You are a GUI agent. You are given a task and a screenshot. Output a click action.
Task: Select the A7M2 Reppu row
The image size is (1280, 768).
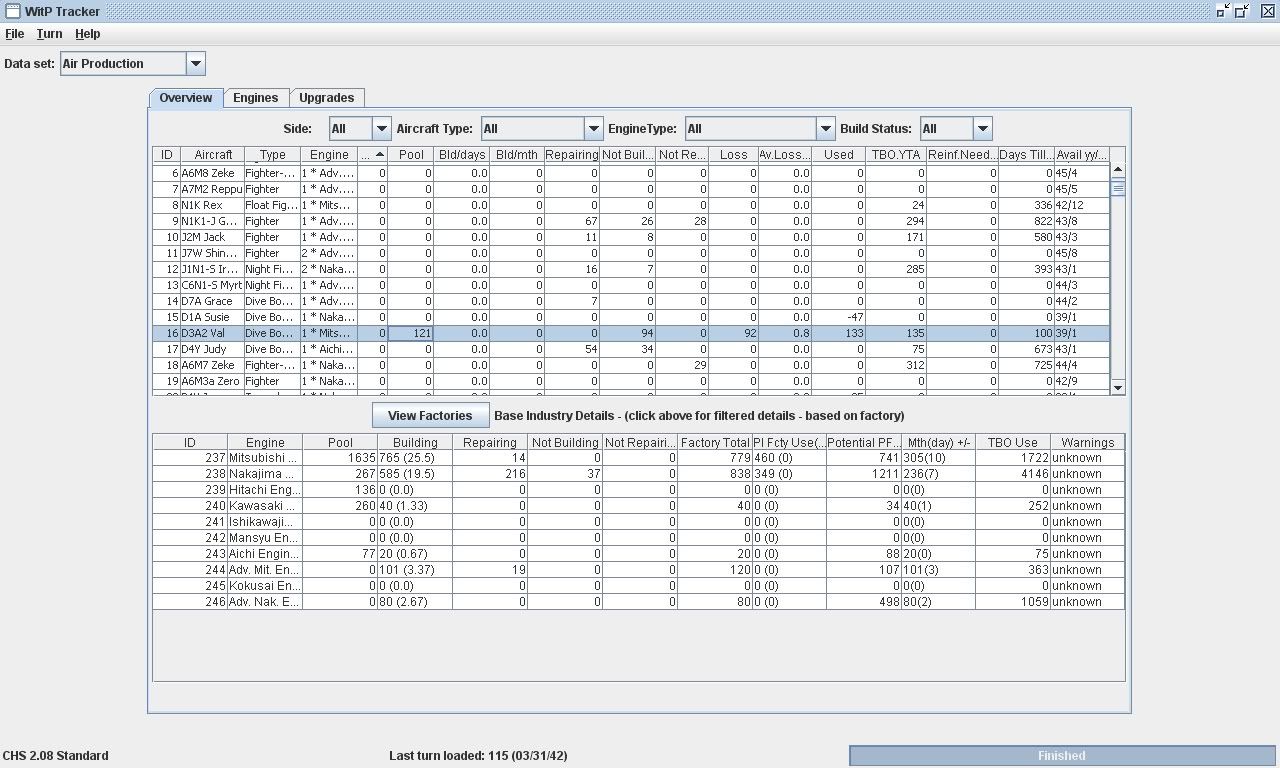[x=631, y=189]
